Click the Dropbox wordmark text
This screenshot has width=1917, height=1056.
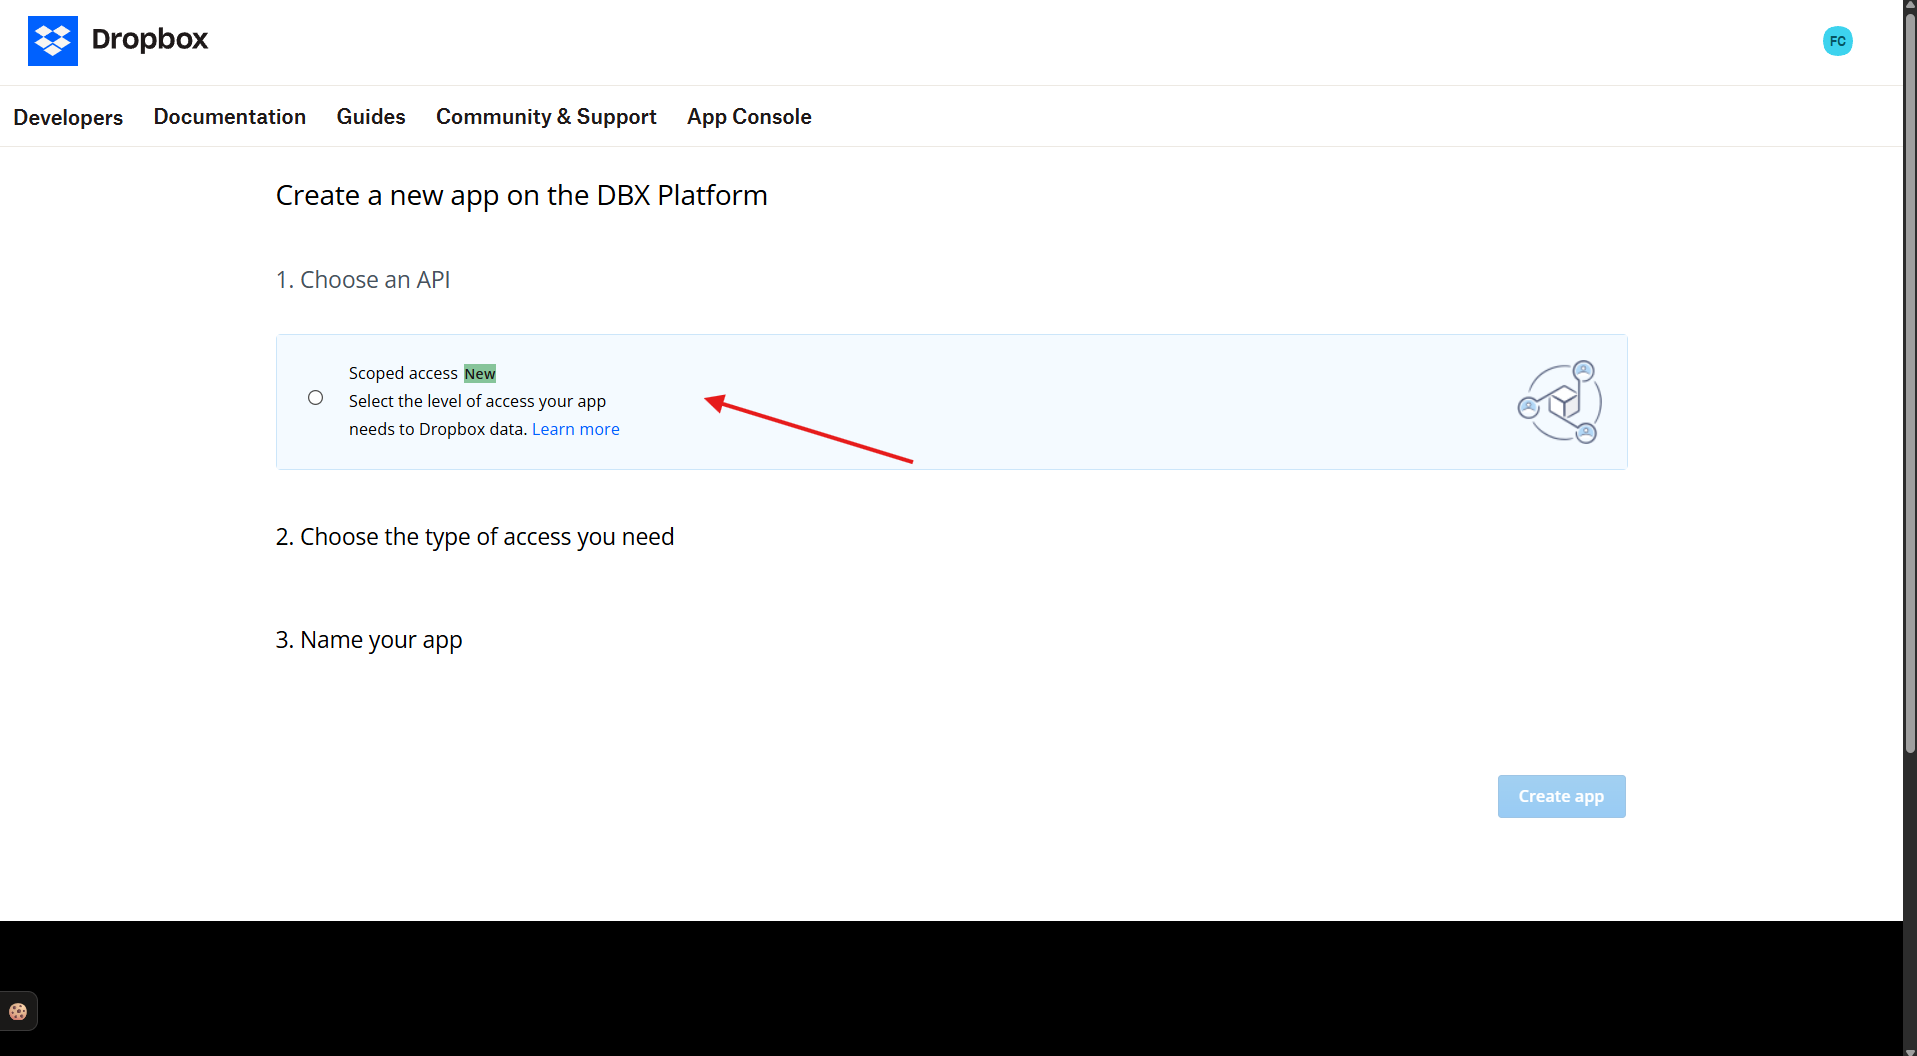[150, 39]
